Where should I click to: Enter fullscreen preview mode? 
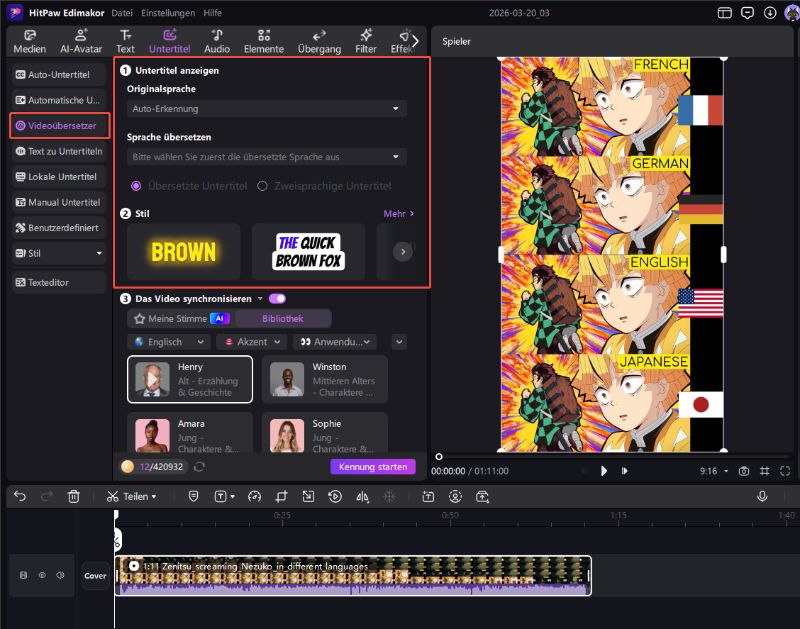tap(785, 470)
